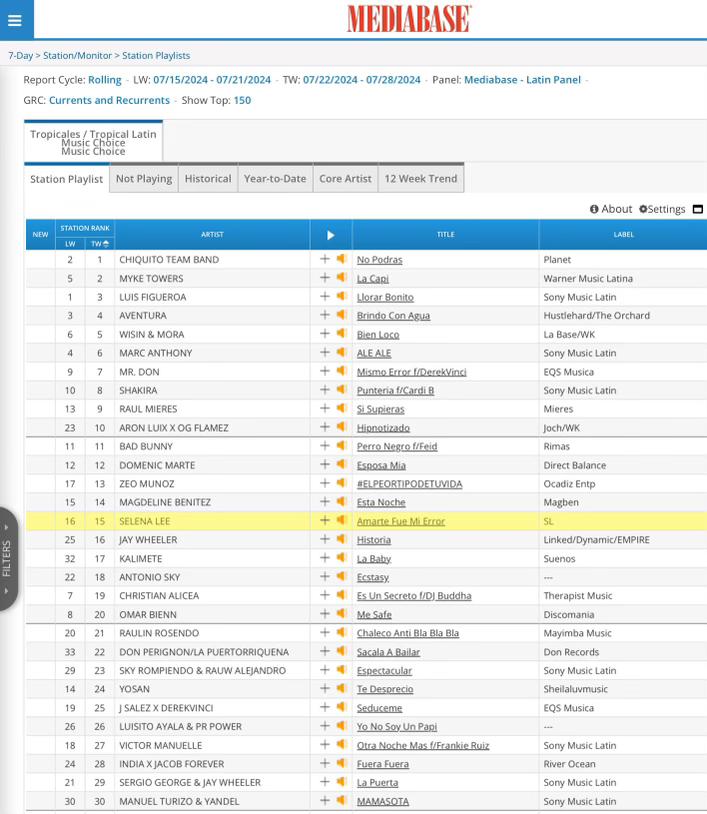Image resolution: width=707 pixels, height=814 pixels.
Task: Play audio for Amarte Fue Mi Error
Action: (341, 520)
